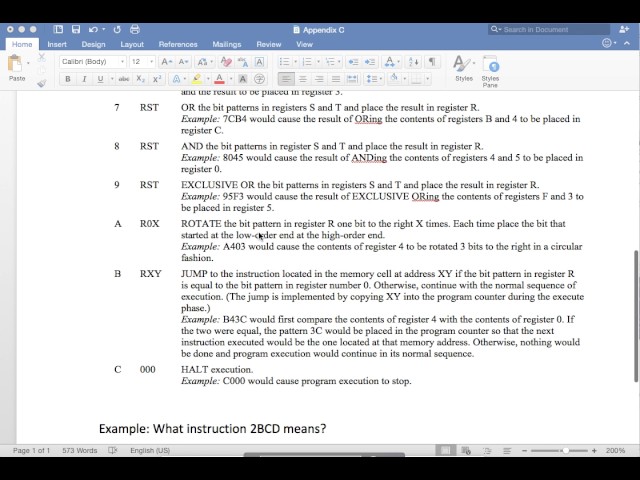Click the vertical scrollbar thumb
640x480 pixels.
[636, 316]
